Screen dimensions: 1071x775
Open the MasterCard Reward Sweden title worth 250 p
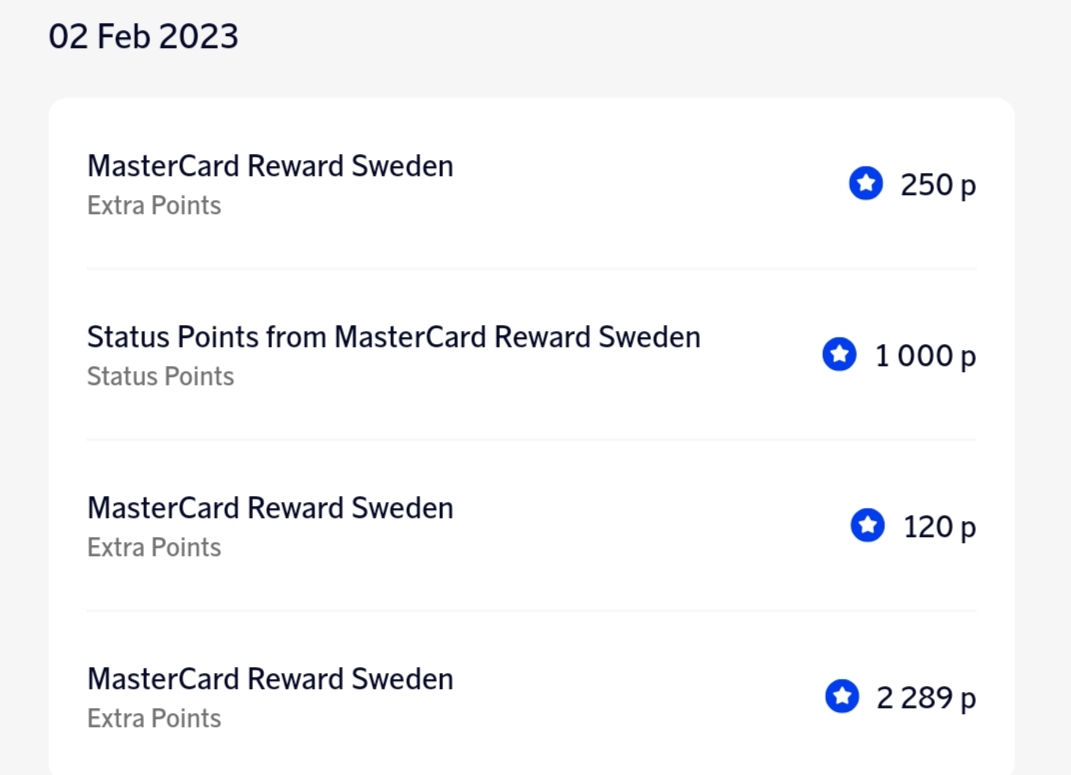270,166
